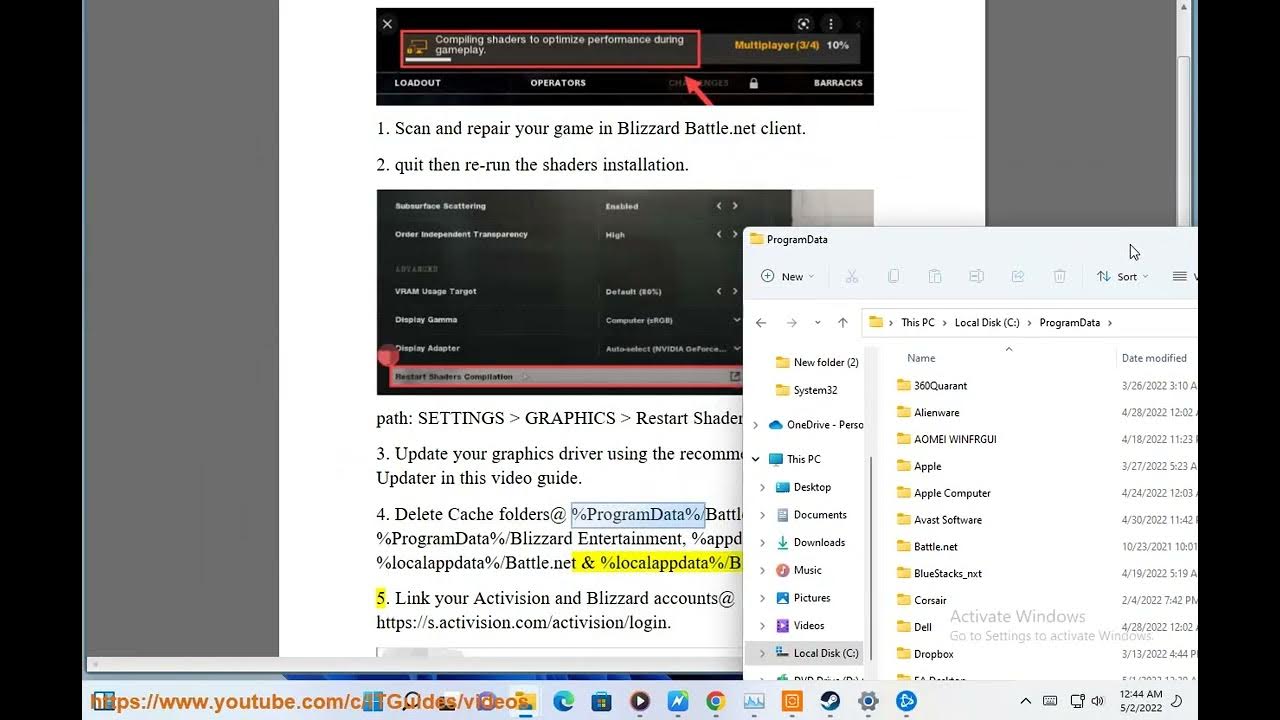This screenshot has width=1280, height=720.
Task: Open the New dropdown in Explorer
Action: [788, 276]
